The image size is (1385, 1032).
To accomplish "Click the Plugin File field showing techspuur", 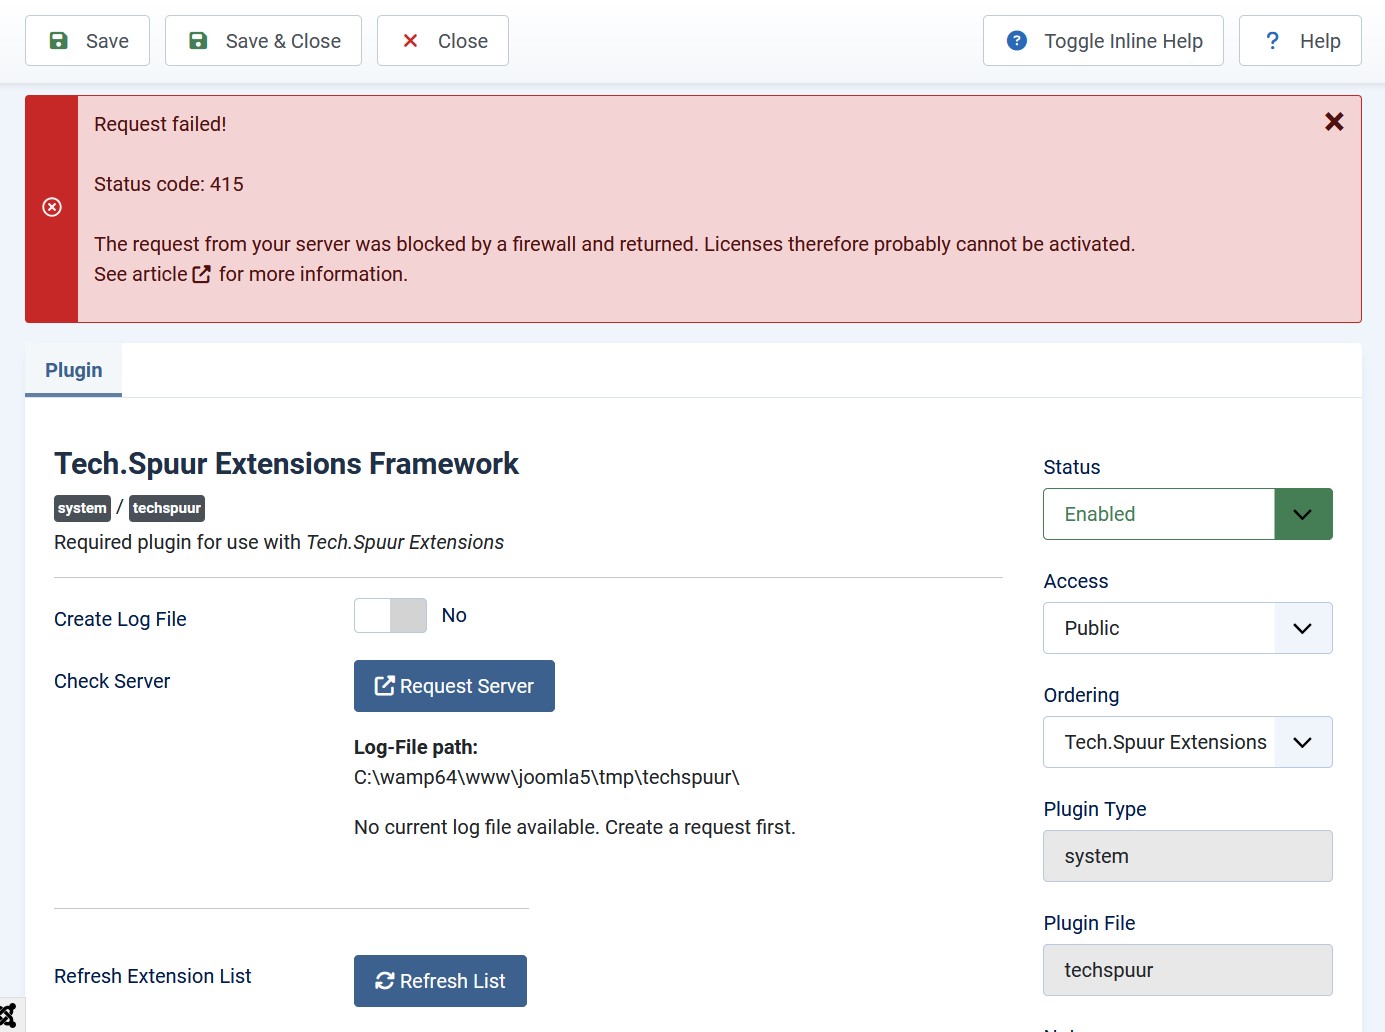I will [1187, 970].
